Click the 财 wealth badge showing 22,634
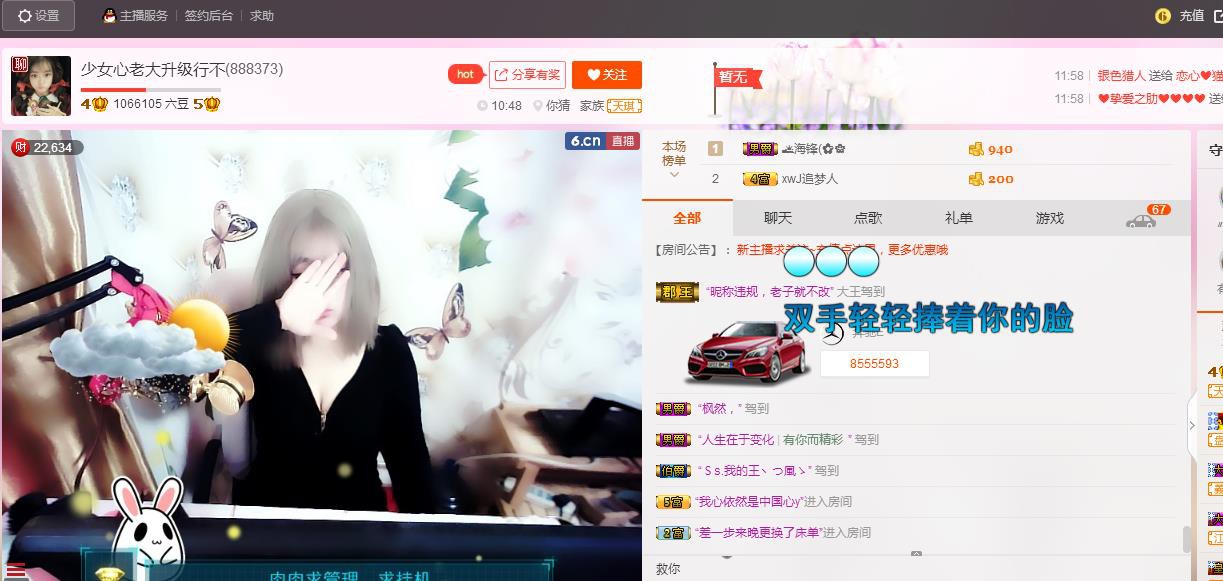1223x581 pixels. (47, 147)
